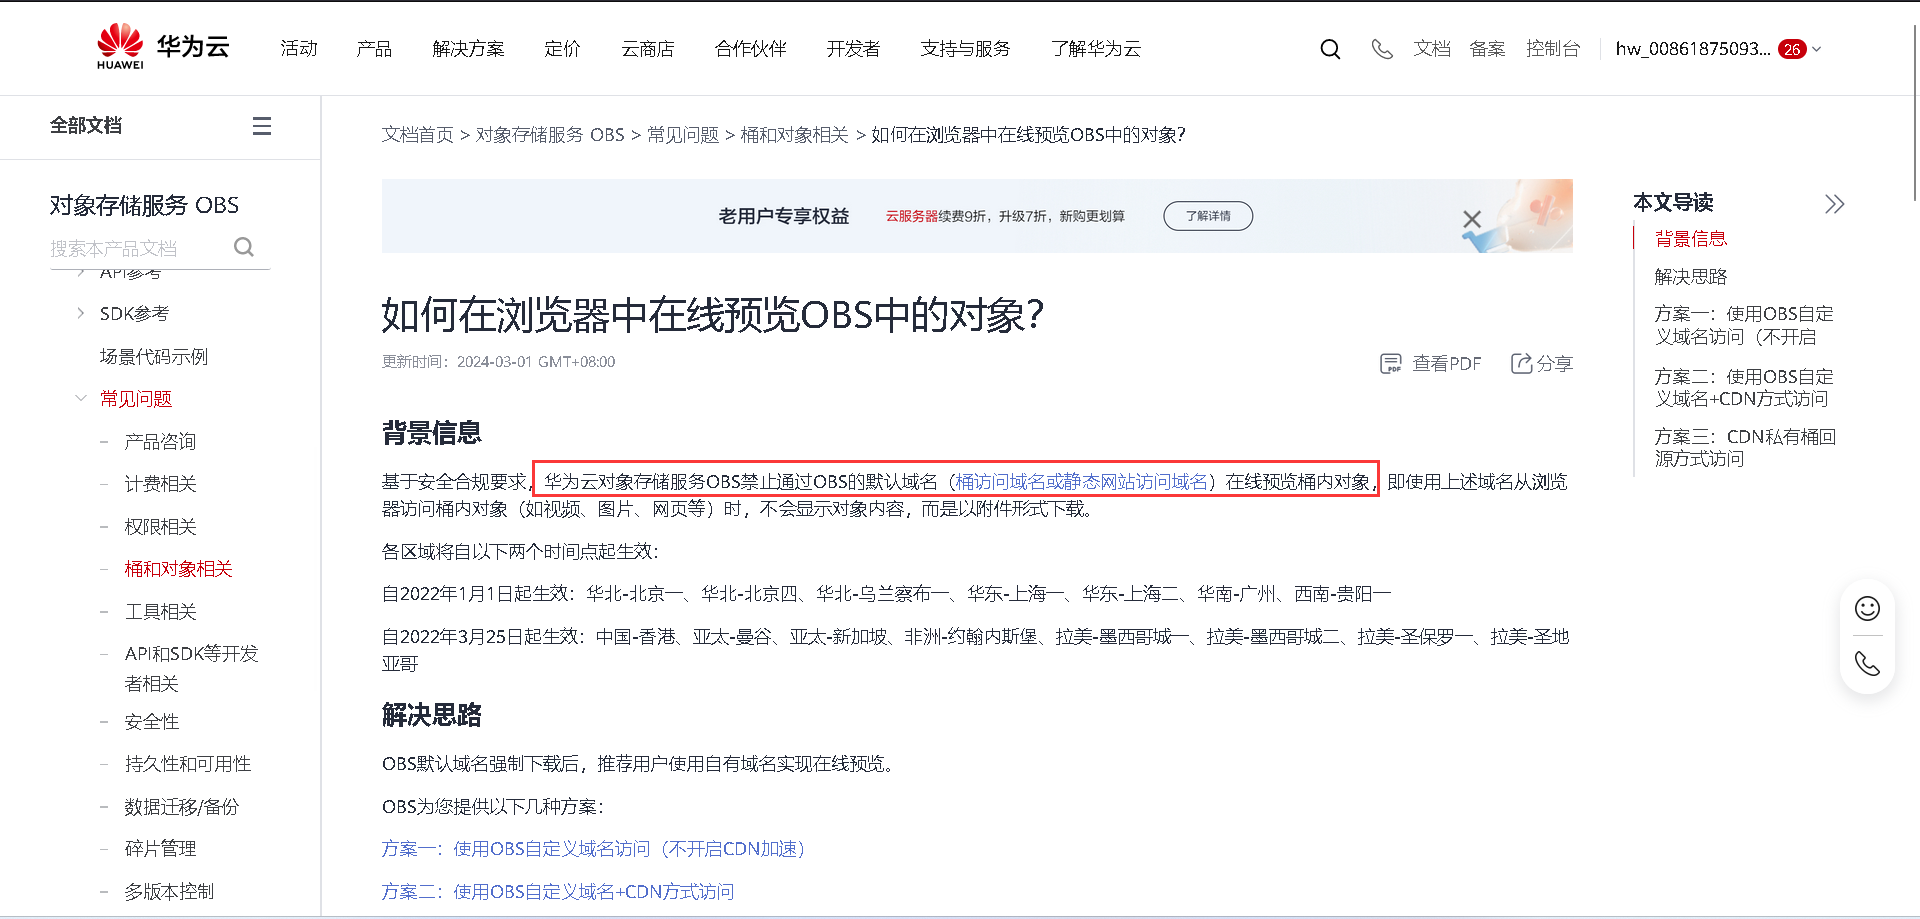Collapse the 常见问题 tree section
Screen dimensions: 1920x919
[81, 397]
